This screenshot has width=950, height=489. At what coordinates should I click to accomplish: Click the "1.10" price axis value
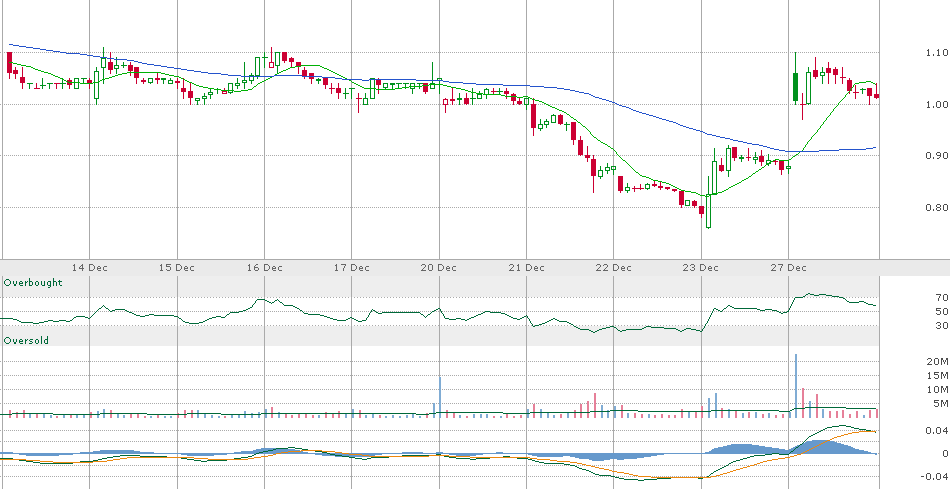(936, 53)
